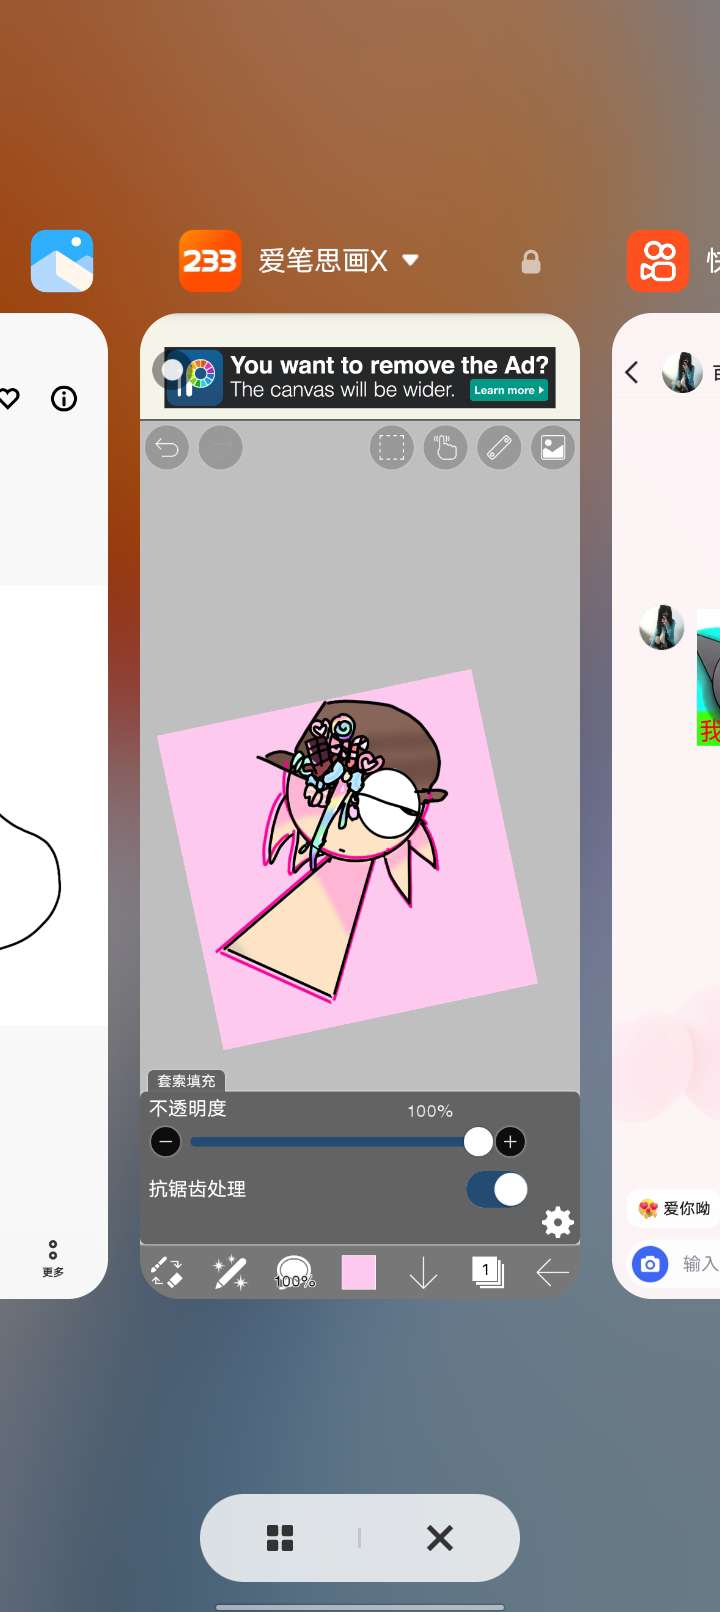Collapse the tool panel down arrow
720x1612 pixels.
(x=424, y=1272)
